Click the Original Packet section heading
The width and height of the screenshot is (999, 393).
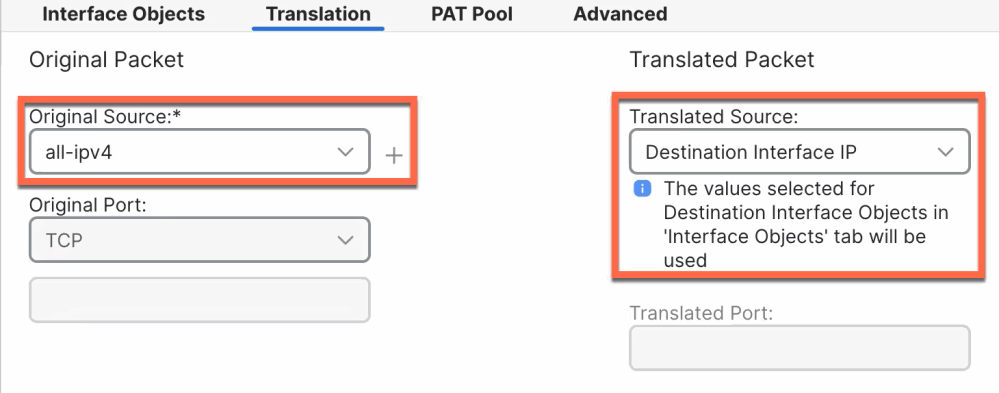click(x=106, y=60)
